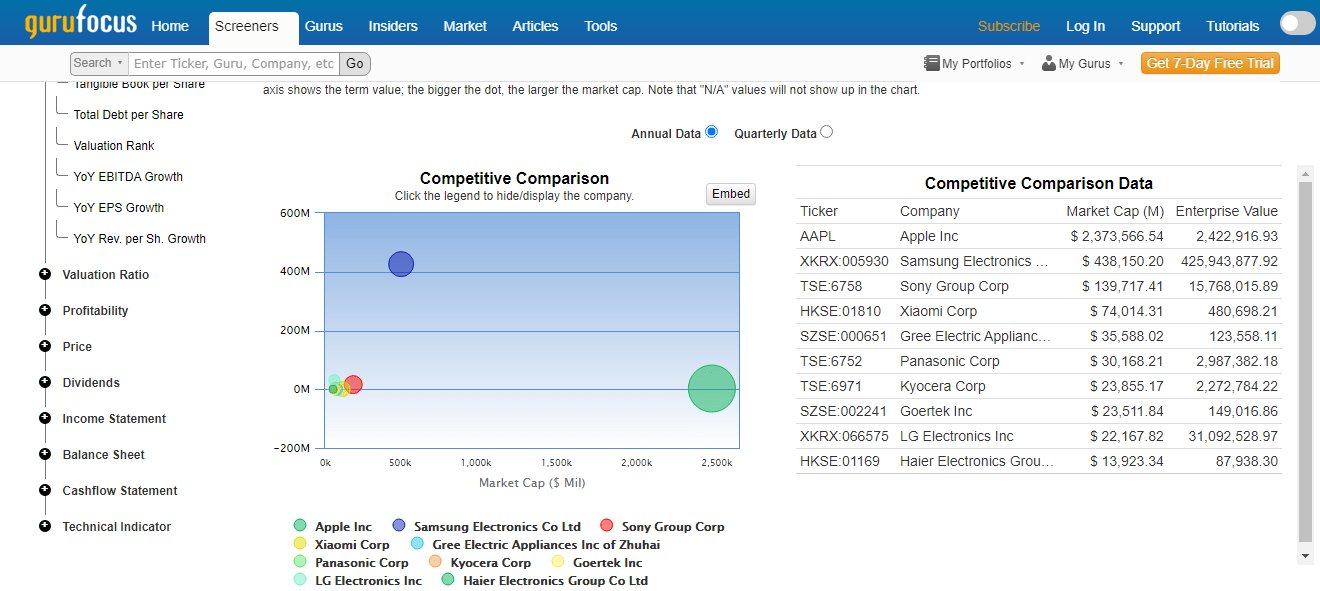The height and width of the screenshot is (591, 1320).
Task: Expand the Valuation Ratio plus icon
Action: (x=45, y=274)
